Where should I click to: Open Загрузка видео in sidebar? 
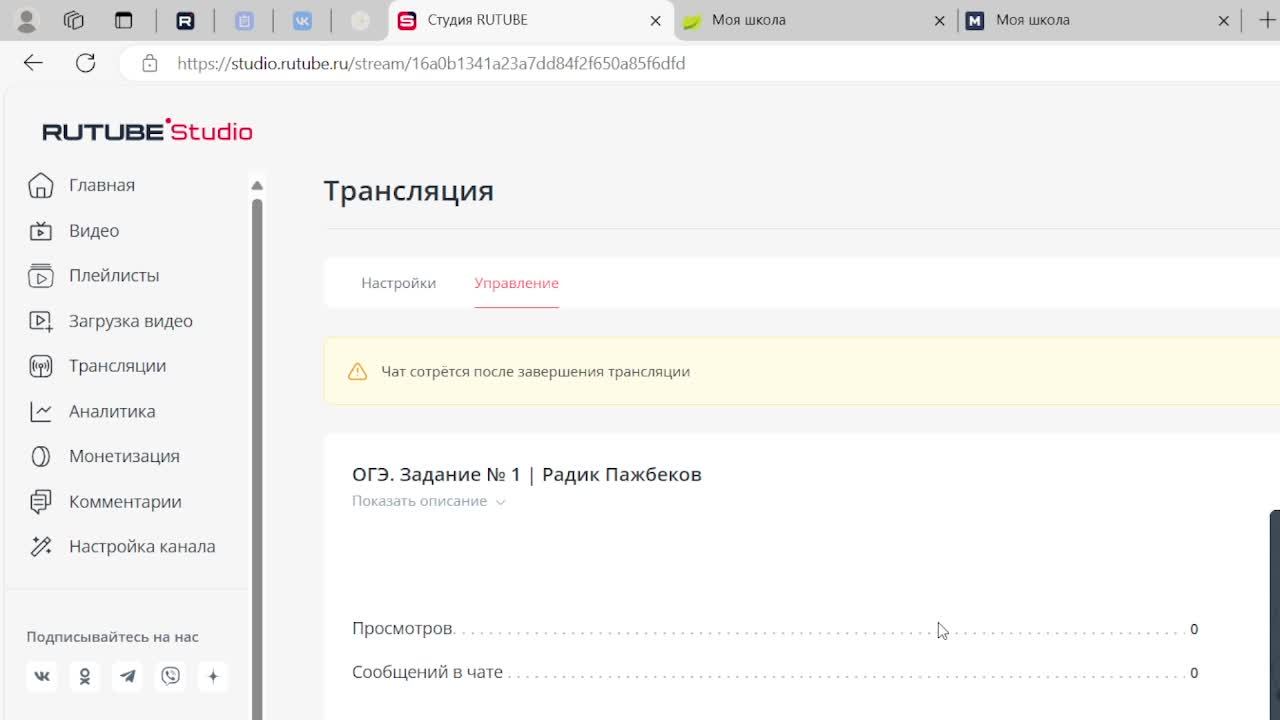click(130, 321)
